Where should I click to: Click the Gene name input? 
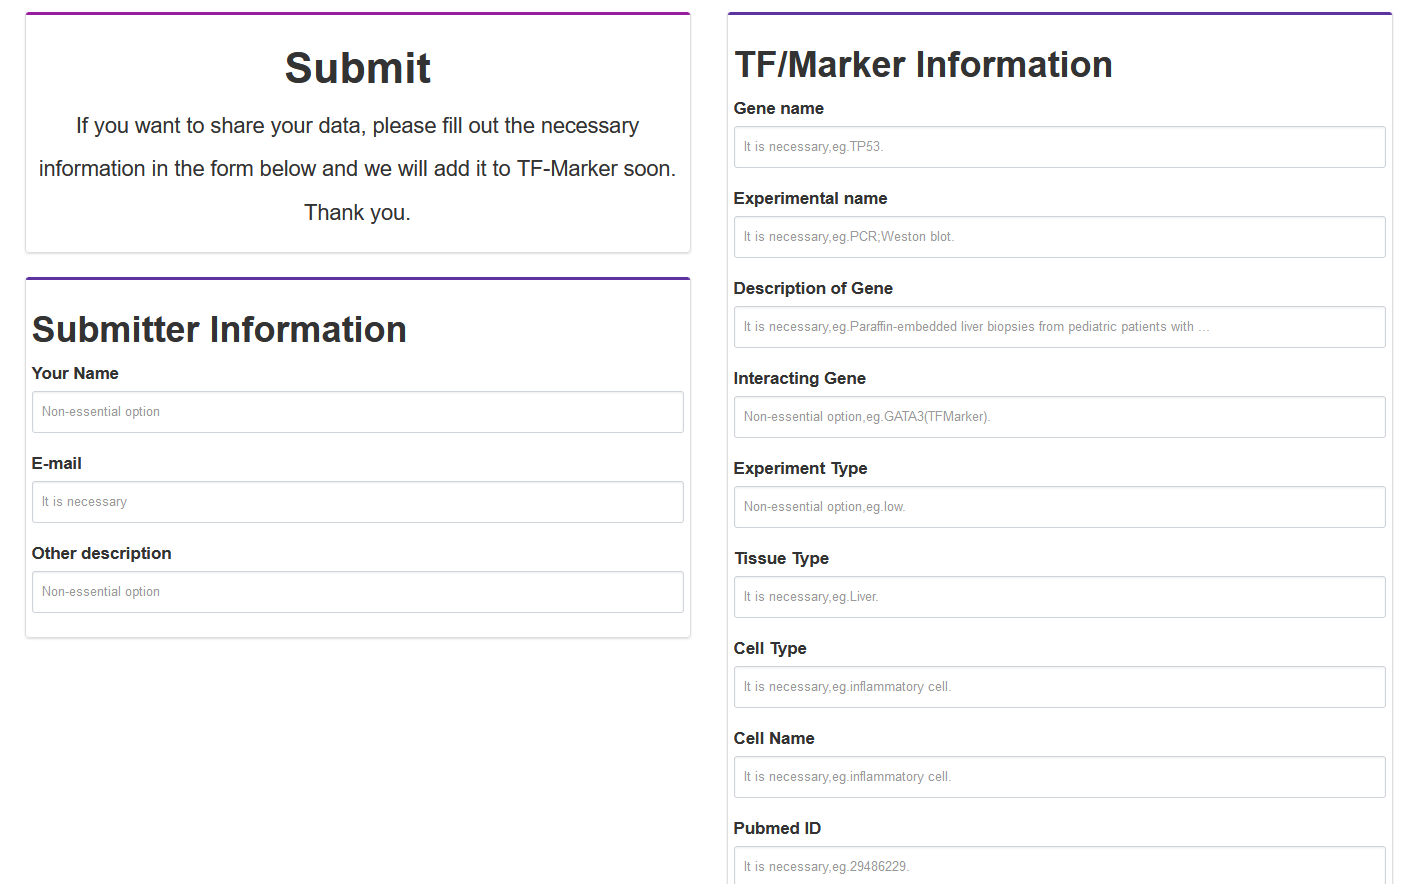pos(1059,147)
